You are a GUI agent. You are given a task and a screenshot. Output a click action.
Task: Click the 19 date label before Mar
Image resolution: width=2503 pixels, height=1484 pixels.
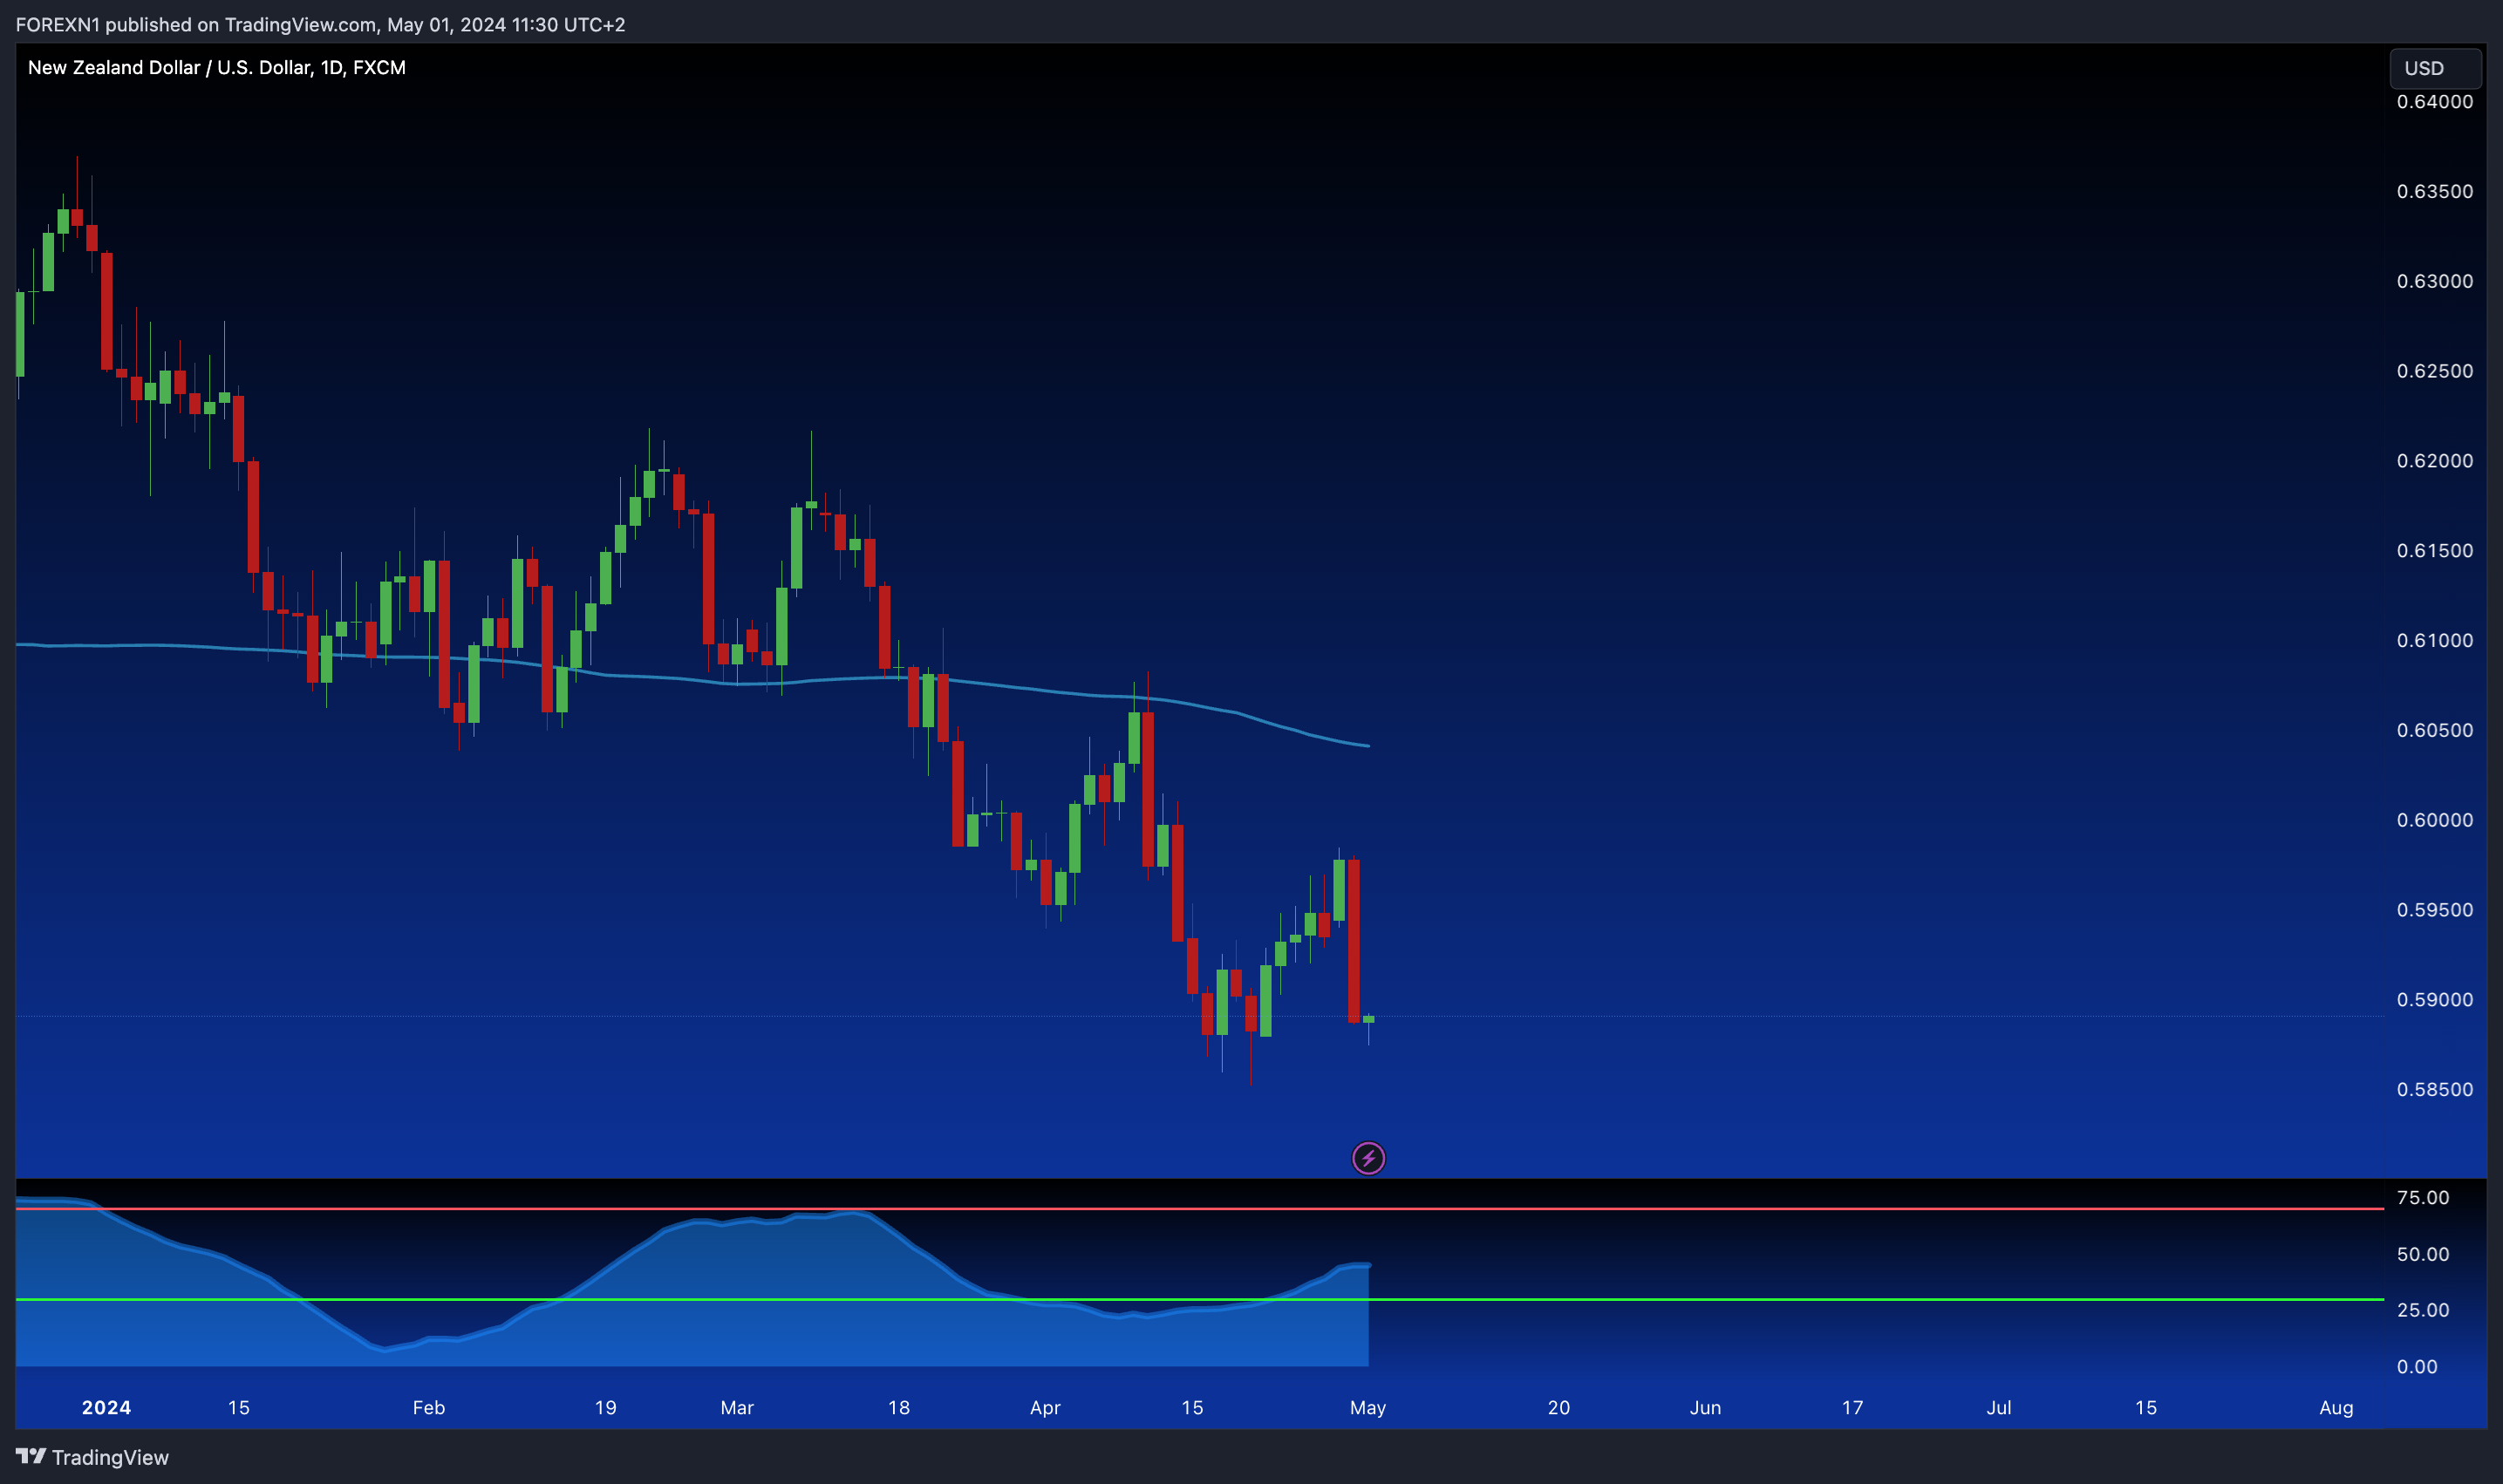click(x=605, y=1407)
